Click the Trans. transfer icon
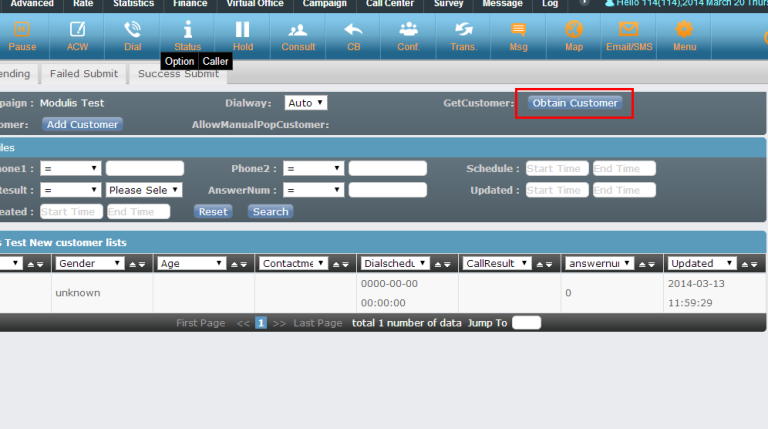Image resolution: width=768 pixels, height=429 pixels. pos(463,30)
